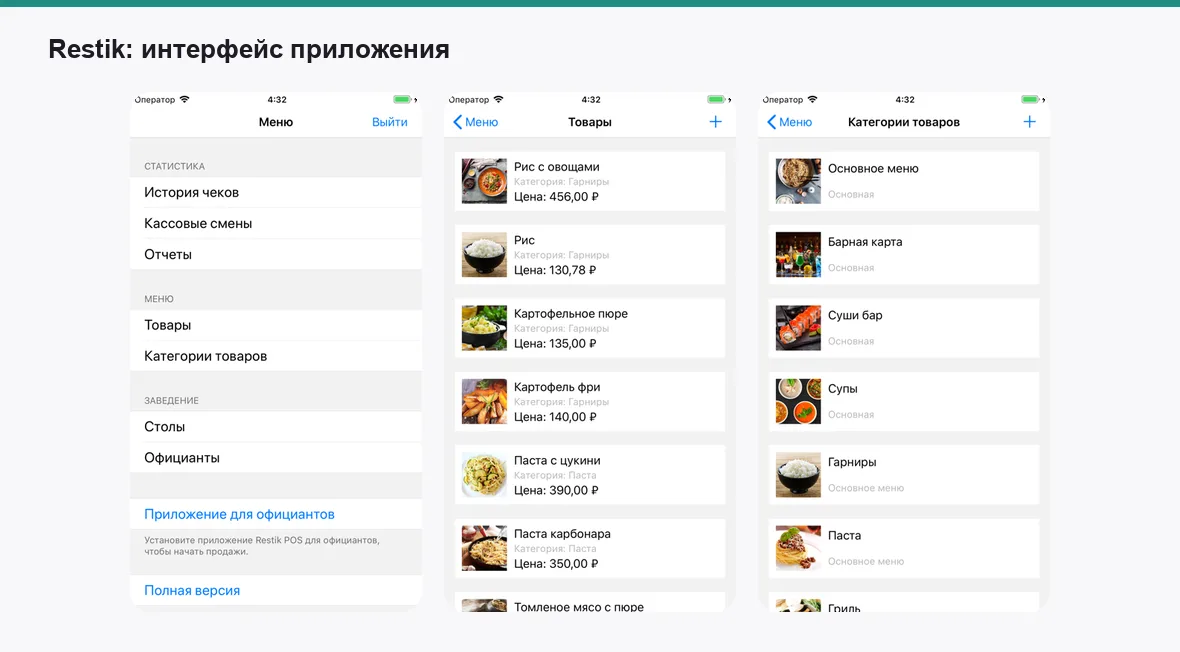Go back to Меню from Категории товаров screen
This screenshot has height=652, width=1180.
point(789,122)
